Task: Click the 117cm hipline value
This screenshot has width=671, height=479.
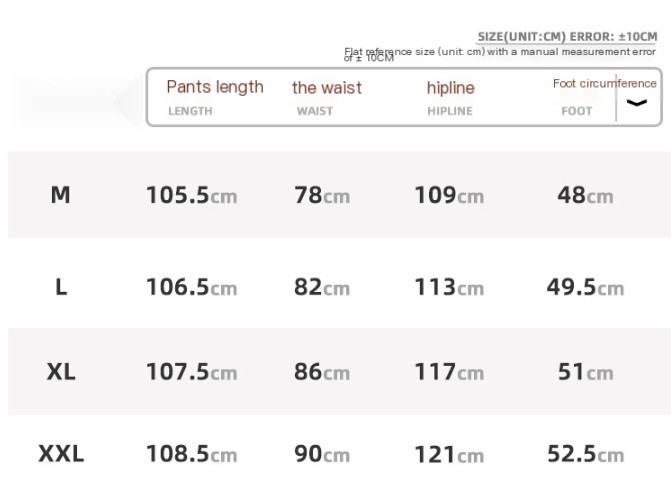Action: click(x=449, y=373)
